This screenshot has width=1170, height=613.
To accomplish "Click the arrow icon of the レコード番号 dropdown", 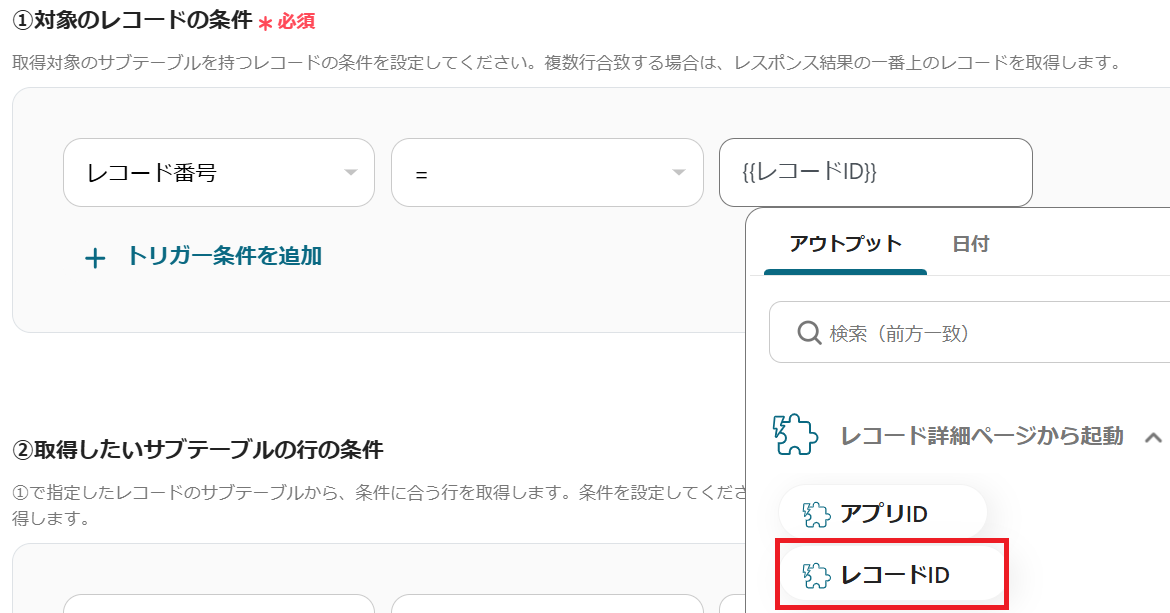I will [x=350, y=172].
